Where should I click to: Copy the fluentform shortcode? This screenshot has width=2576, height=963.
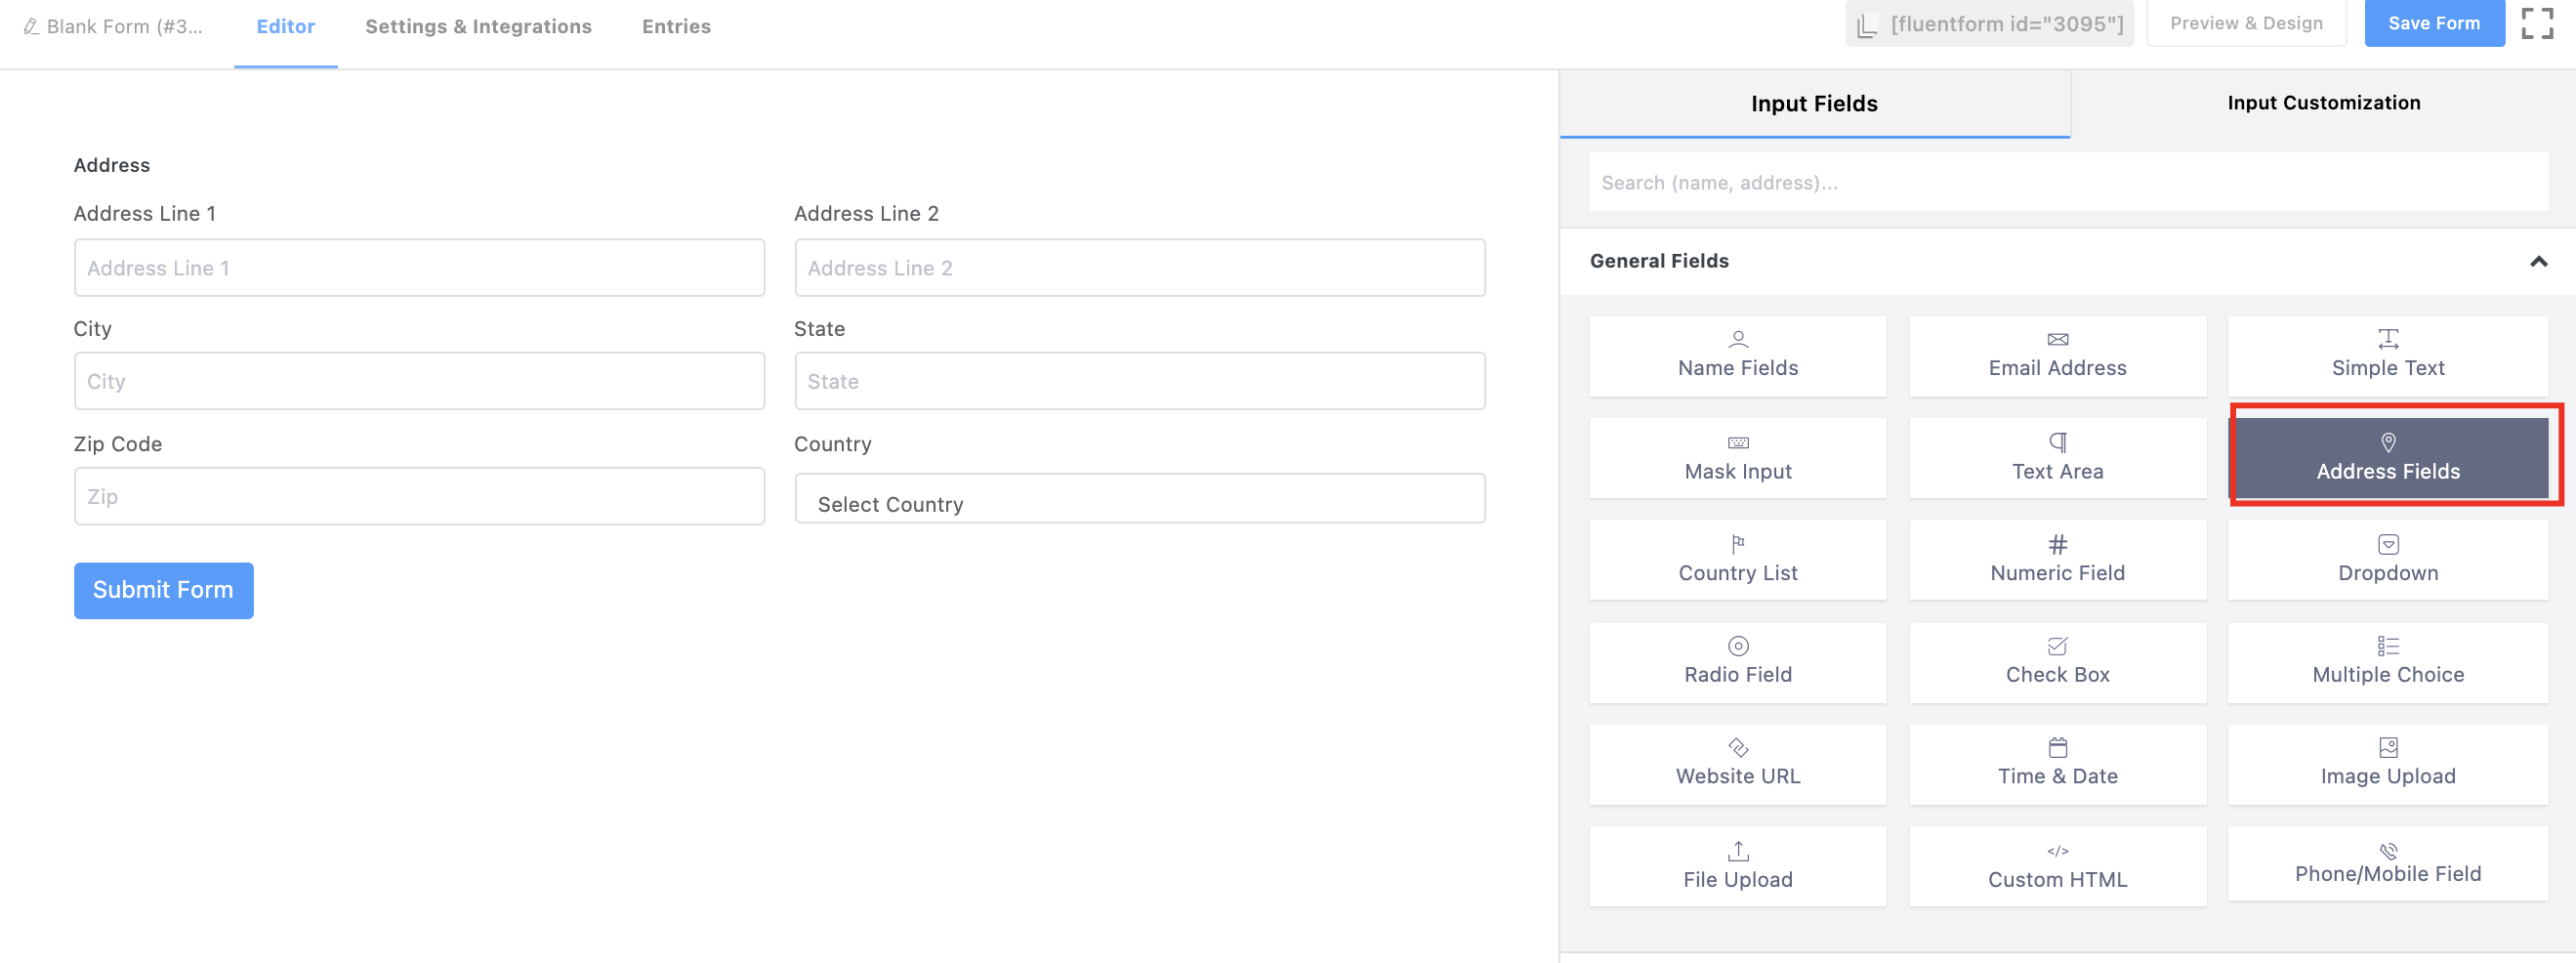point(1989,24)
